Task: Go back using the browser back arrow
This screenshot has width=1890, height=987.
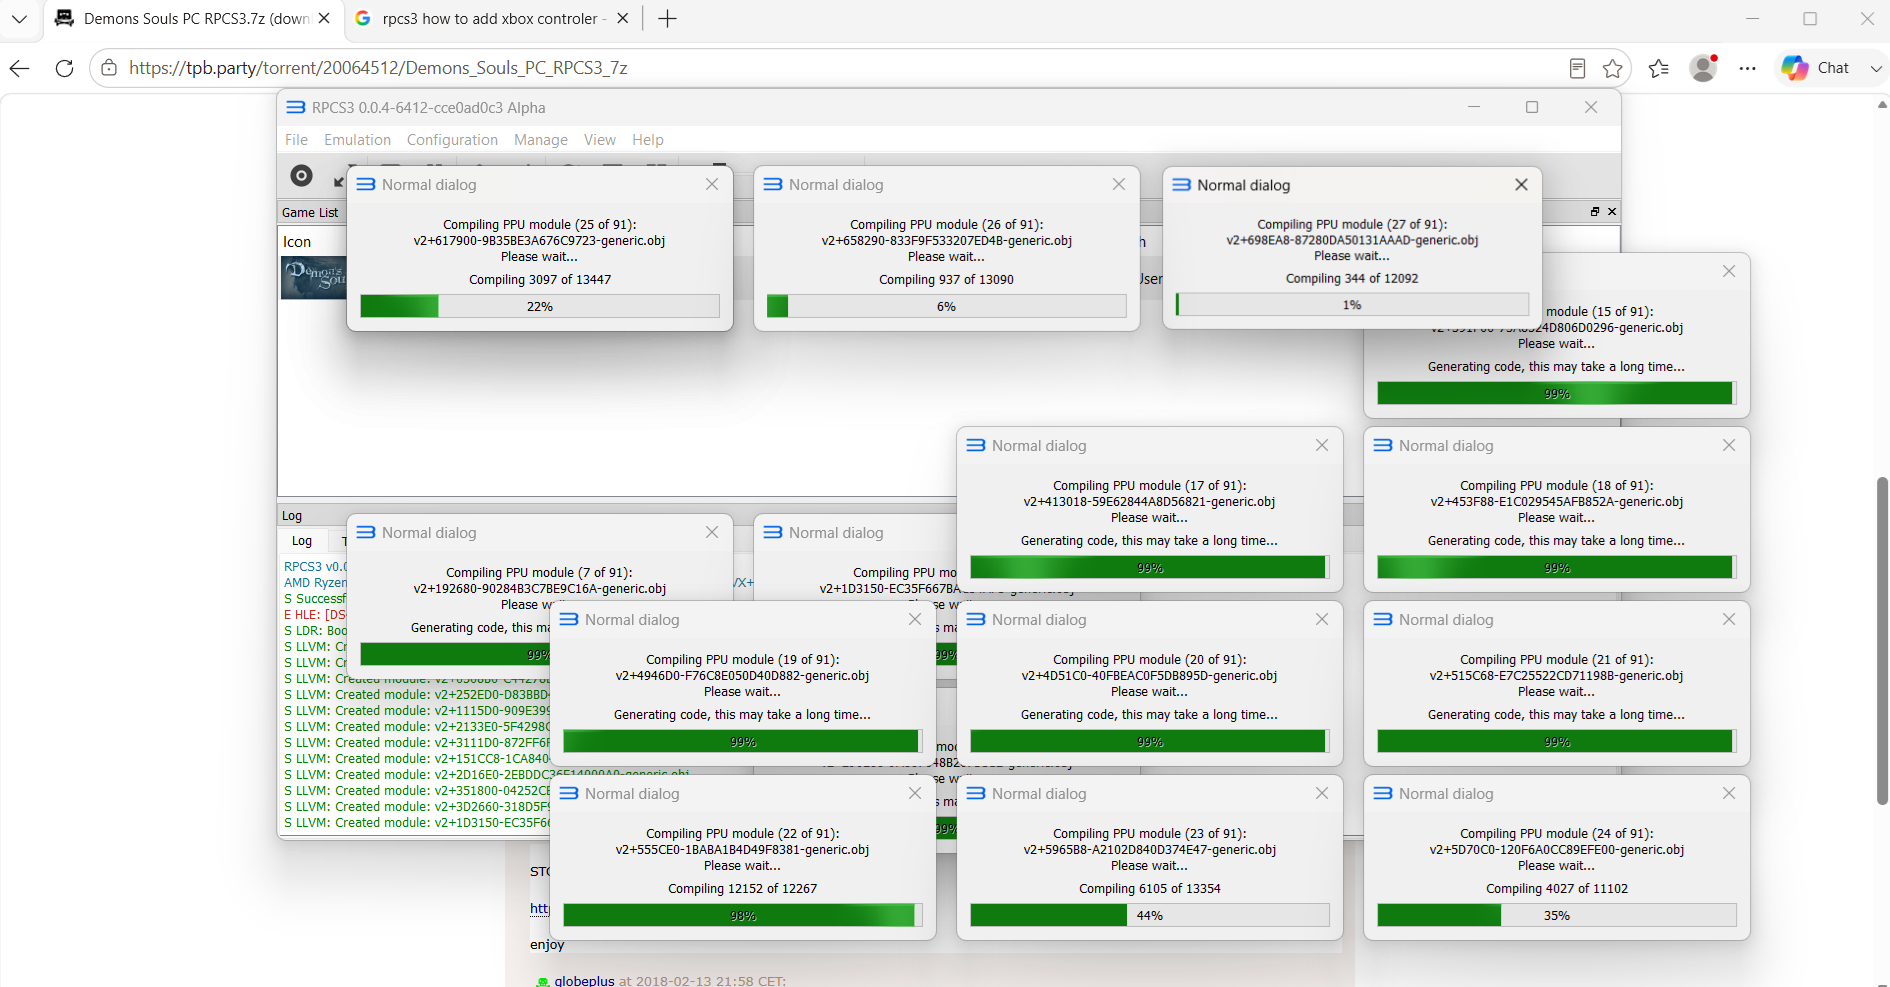Action: [x=20, y=68]
